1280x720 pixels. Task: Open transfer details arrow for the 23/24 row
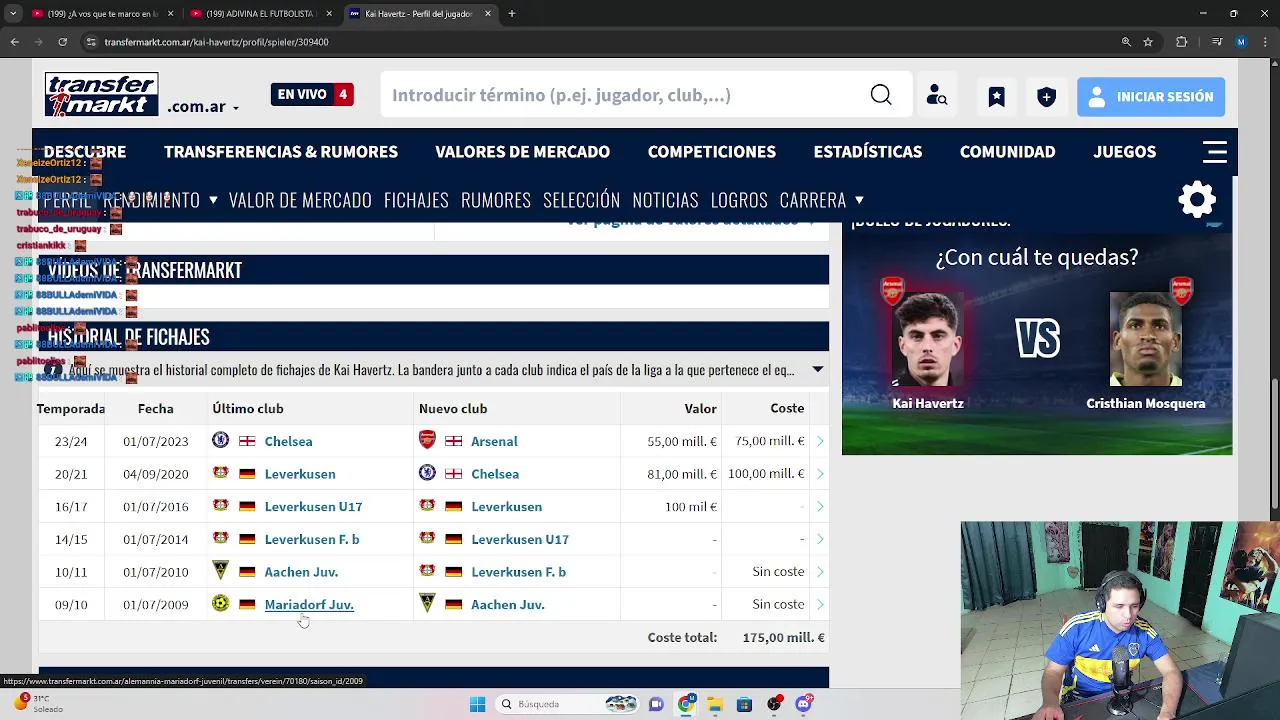[820, 441]
